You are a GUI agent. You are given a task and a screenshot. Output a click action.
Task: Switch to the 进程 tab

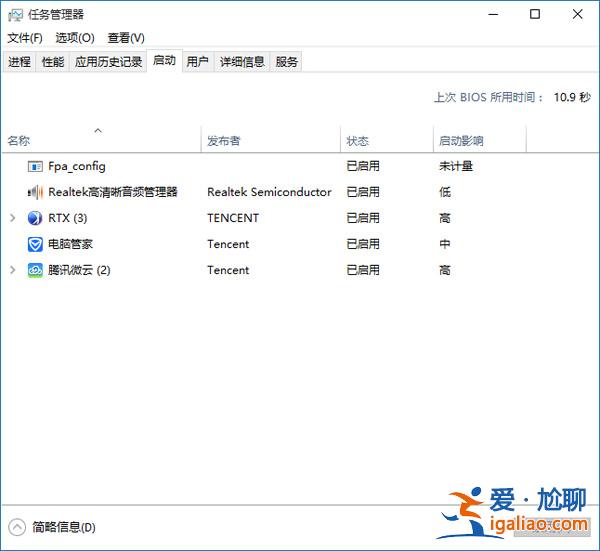pyautogui.click(x=19, y=62)
